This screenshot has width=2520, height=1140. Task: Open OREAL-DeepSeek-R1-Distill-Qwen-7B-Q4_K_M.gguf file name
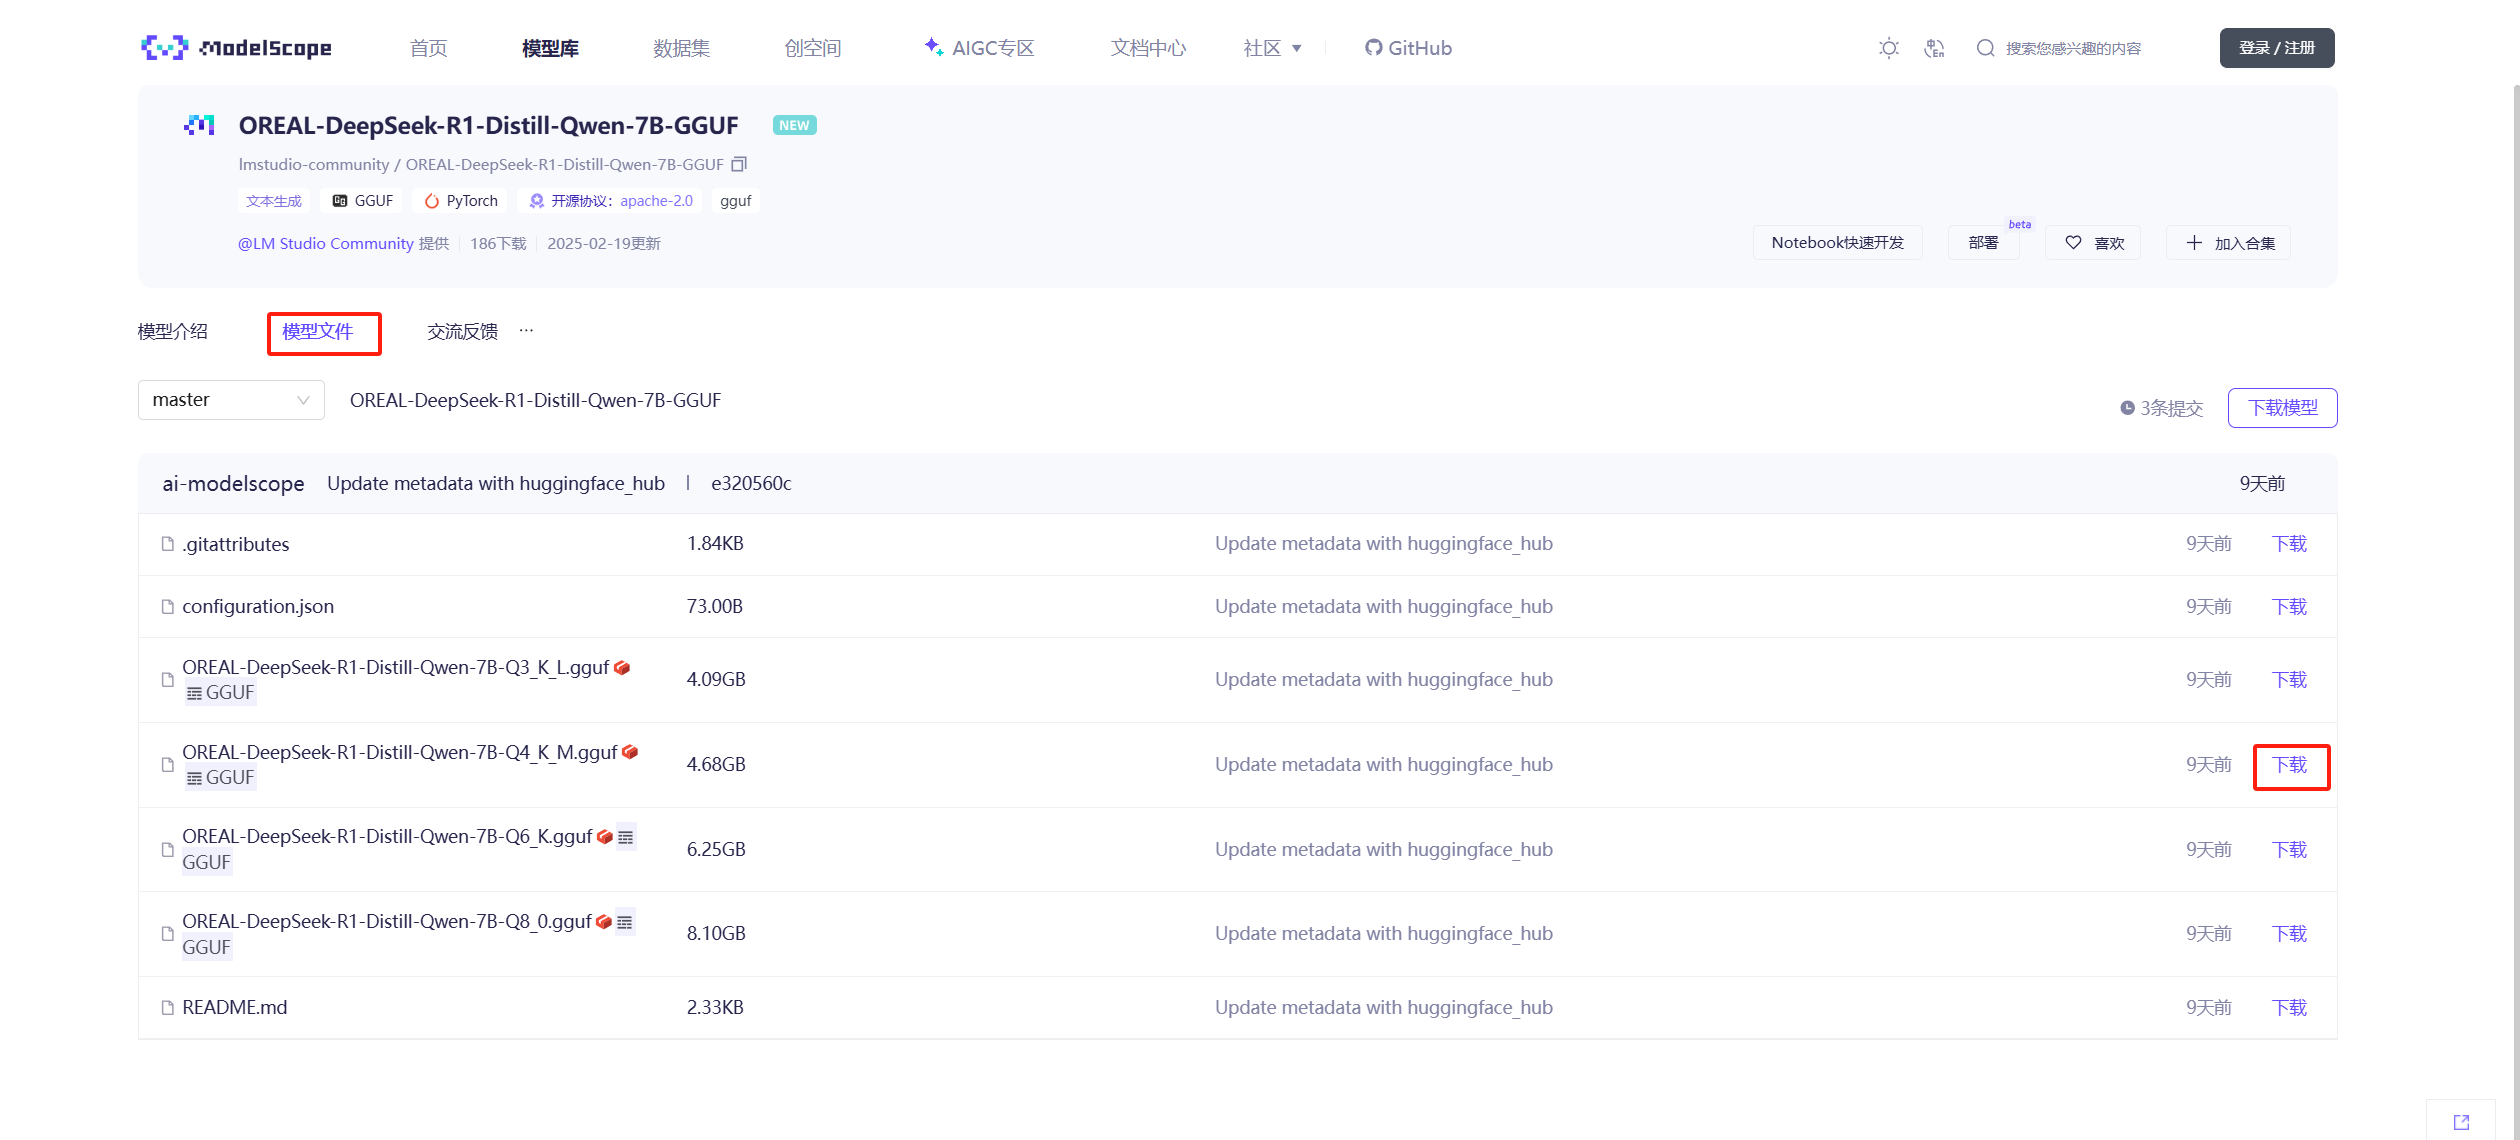click(400, 752)
